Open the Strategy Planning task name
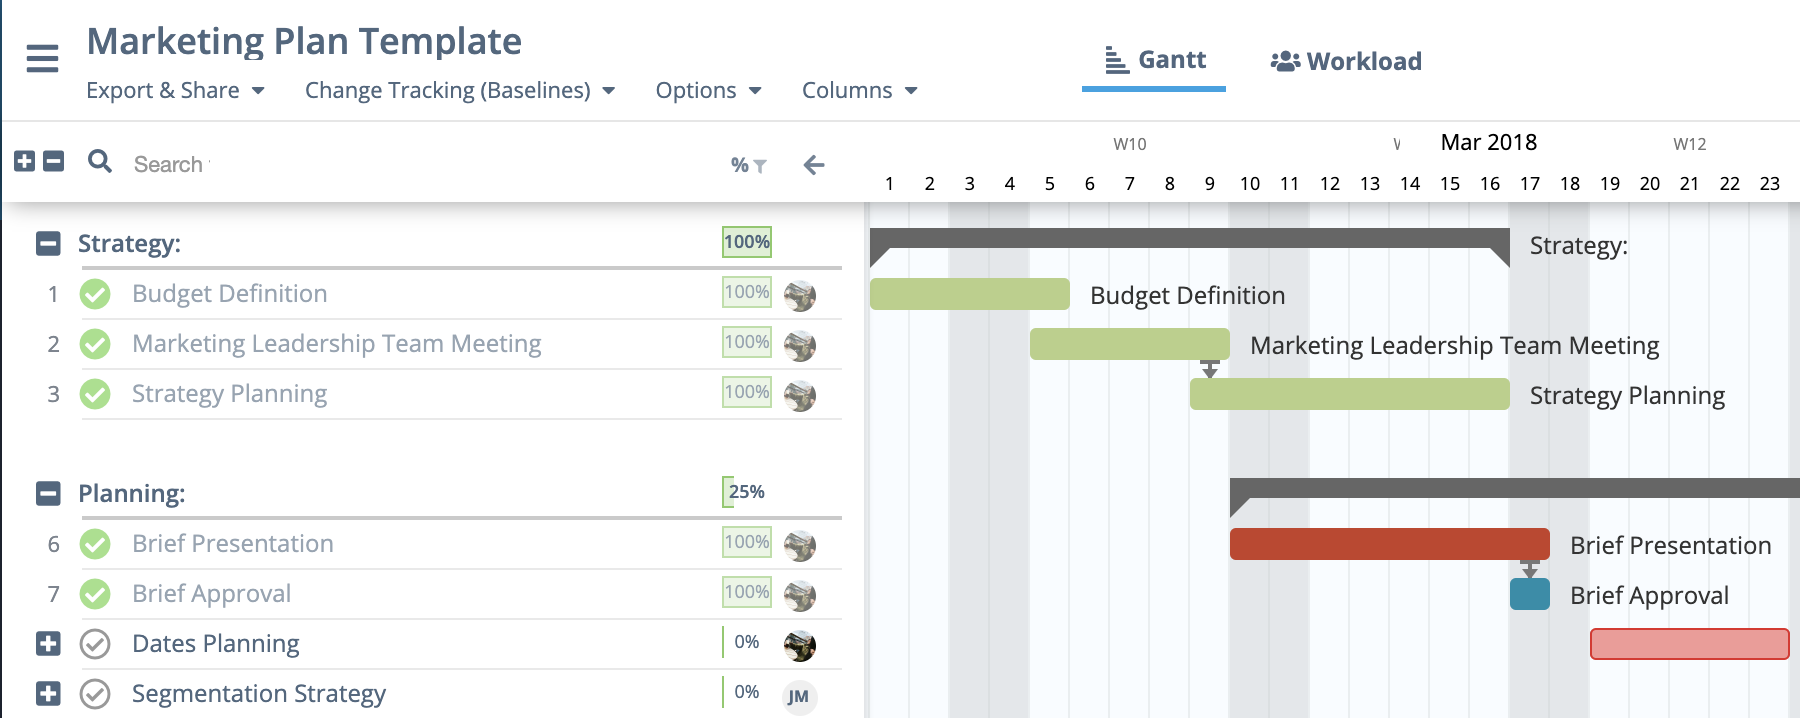Image resolution: width=1800 pixels, height=718 pixels. 230,394
